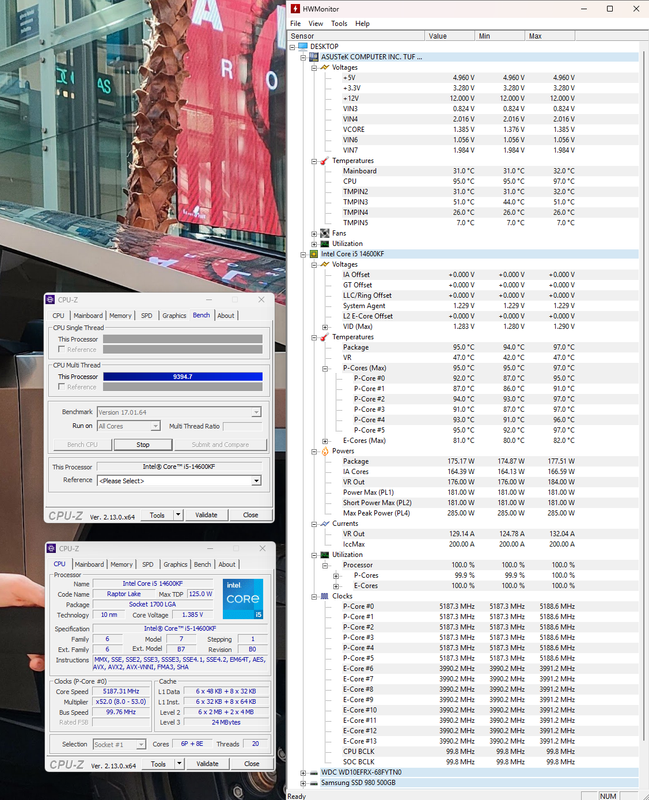Click the HWMonitor app icon in title bar
This screenshot has height=800, width=649.
295,9
